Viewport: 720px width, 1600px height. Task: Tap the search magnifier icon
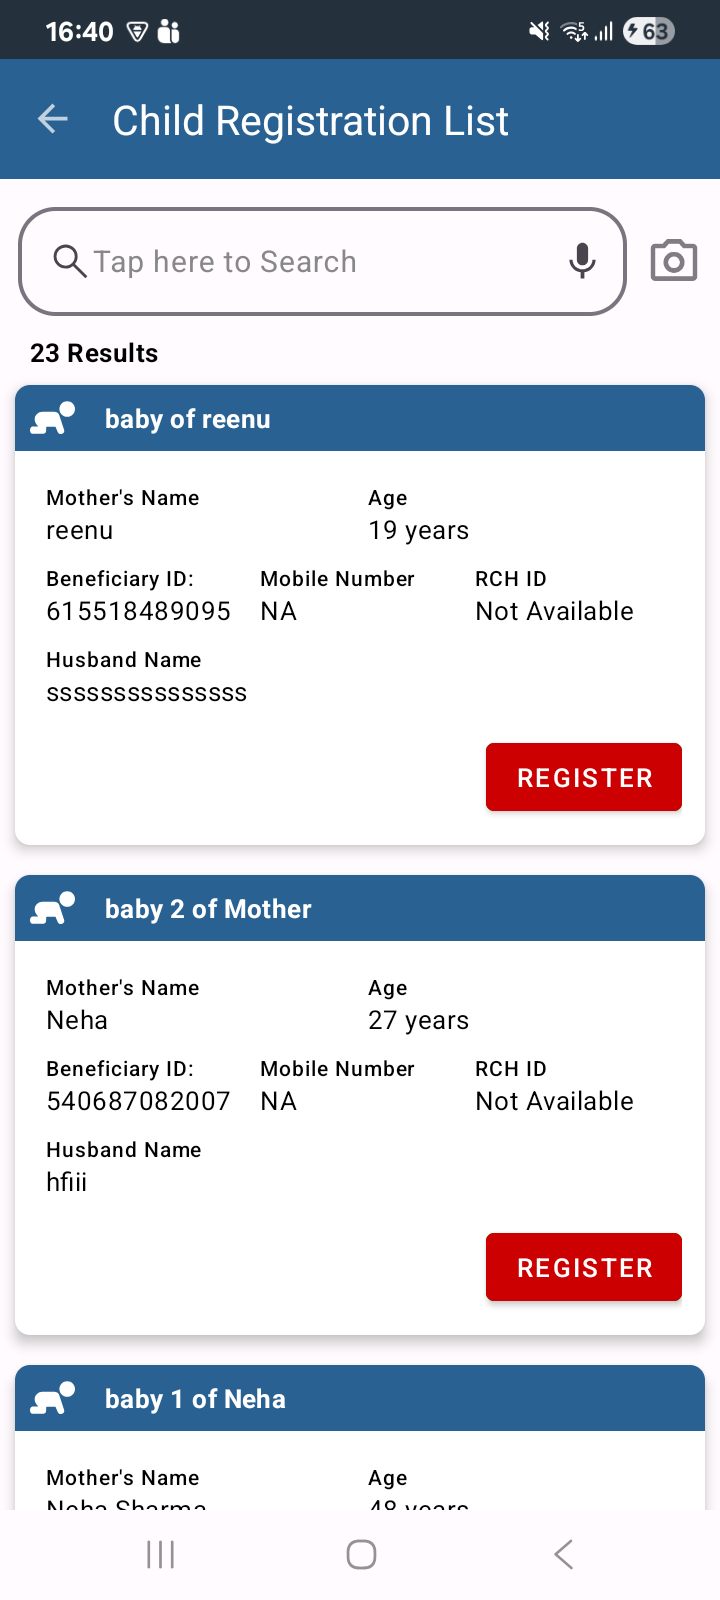tap(70, 261)
